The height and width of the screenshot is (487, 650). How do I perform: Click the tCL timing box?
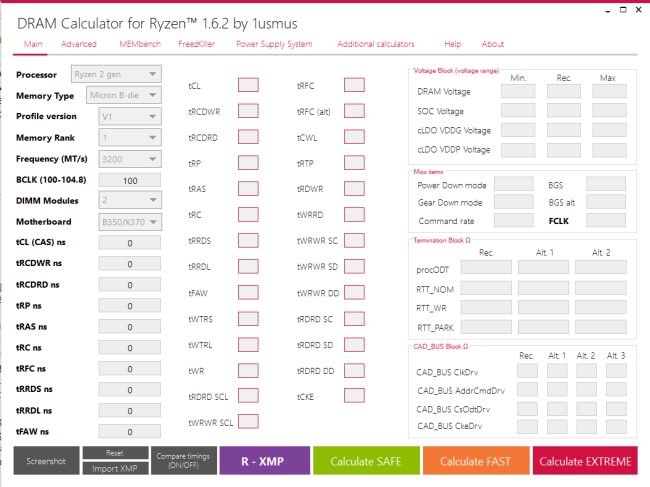click(248, 85)
